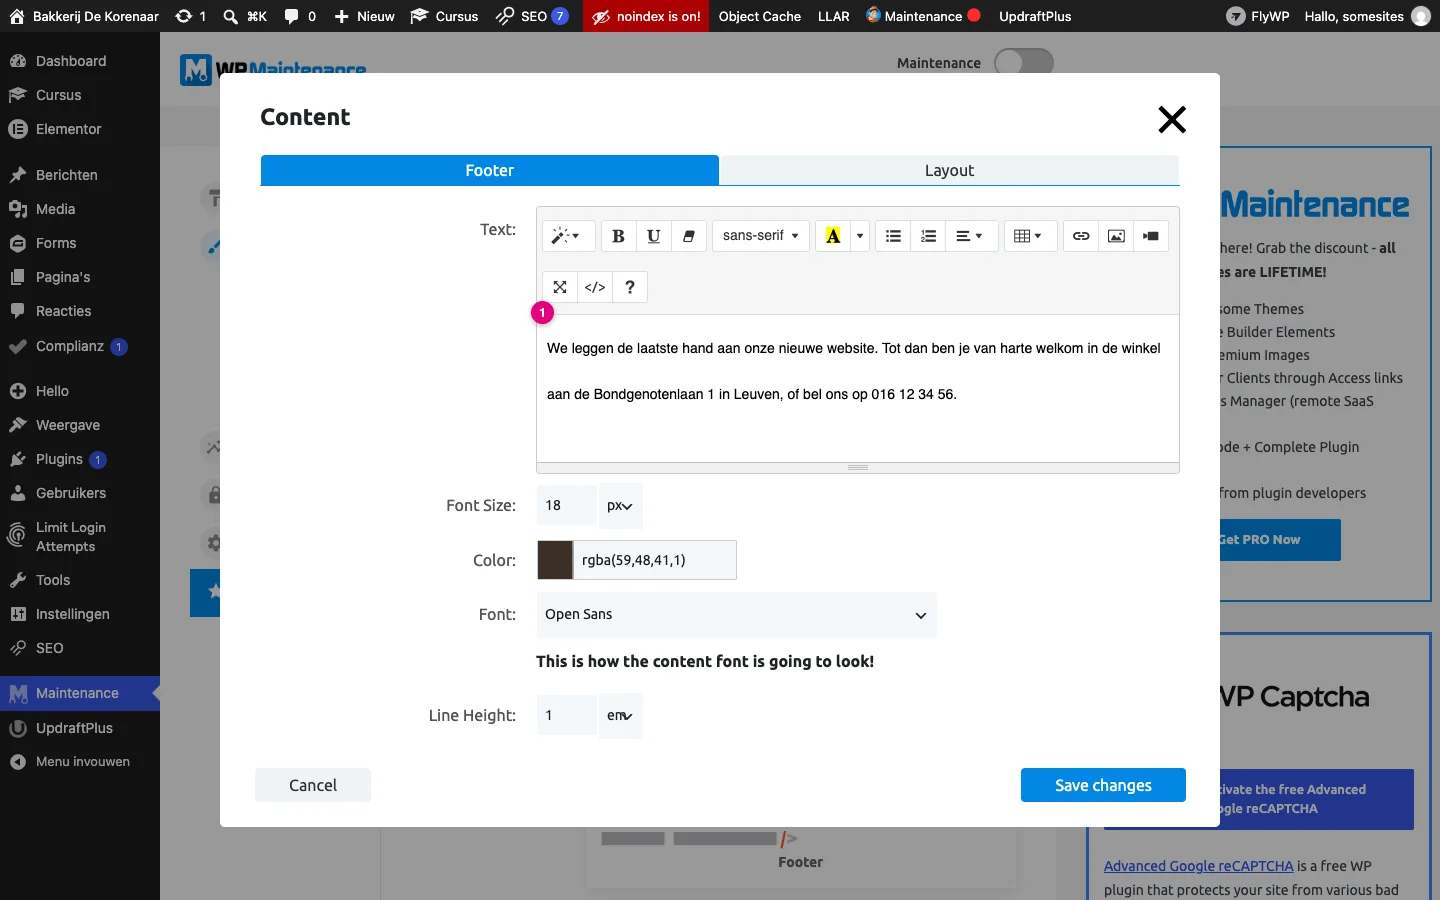Insert a video with the video icon
1440x900 pixels.
coord(1151,236)
